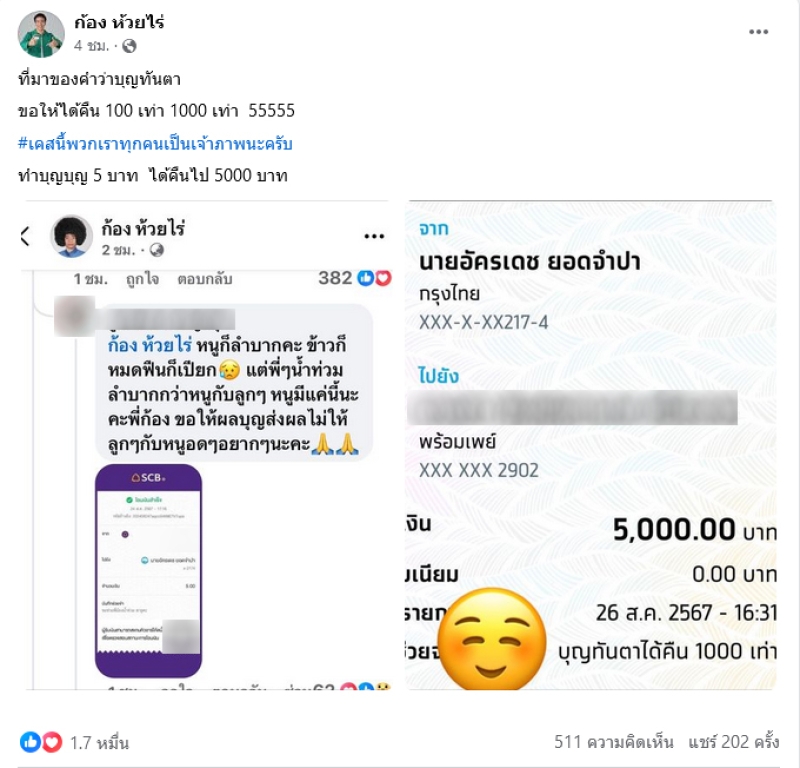This screenshot has width=800, height=768.
Task: Click the back arrow in embedded screenshot
Action: (x=24, y=236)
